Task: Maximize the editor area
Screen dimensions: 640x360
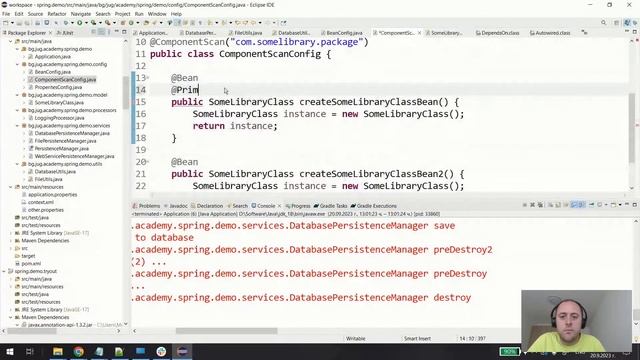Action: coord(635,32)
